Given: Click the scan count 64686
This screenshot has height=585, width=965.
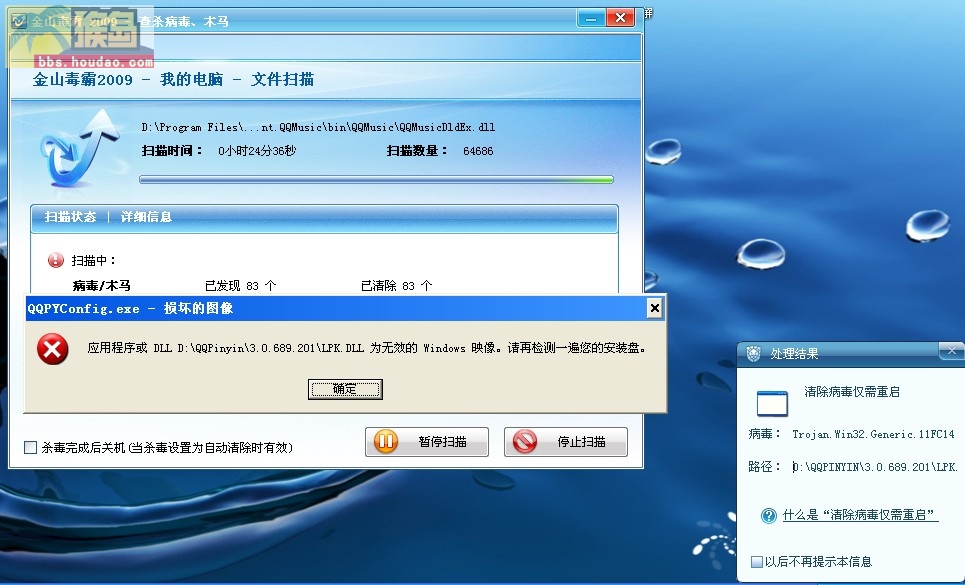Looking at the screenshot, I should (x=478, y=151).
